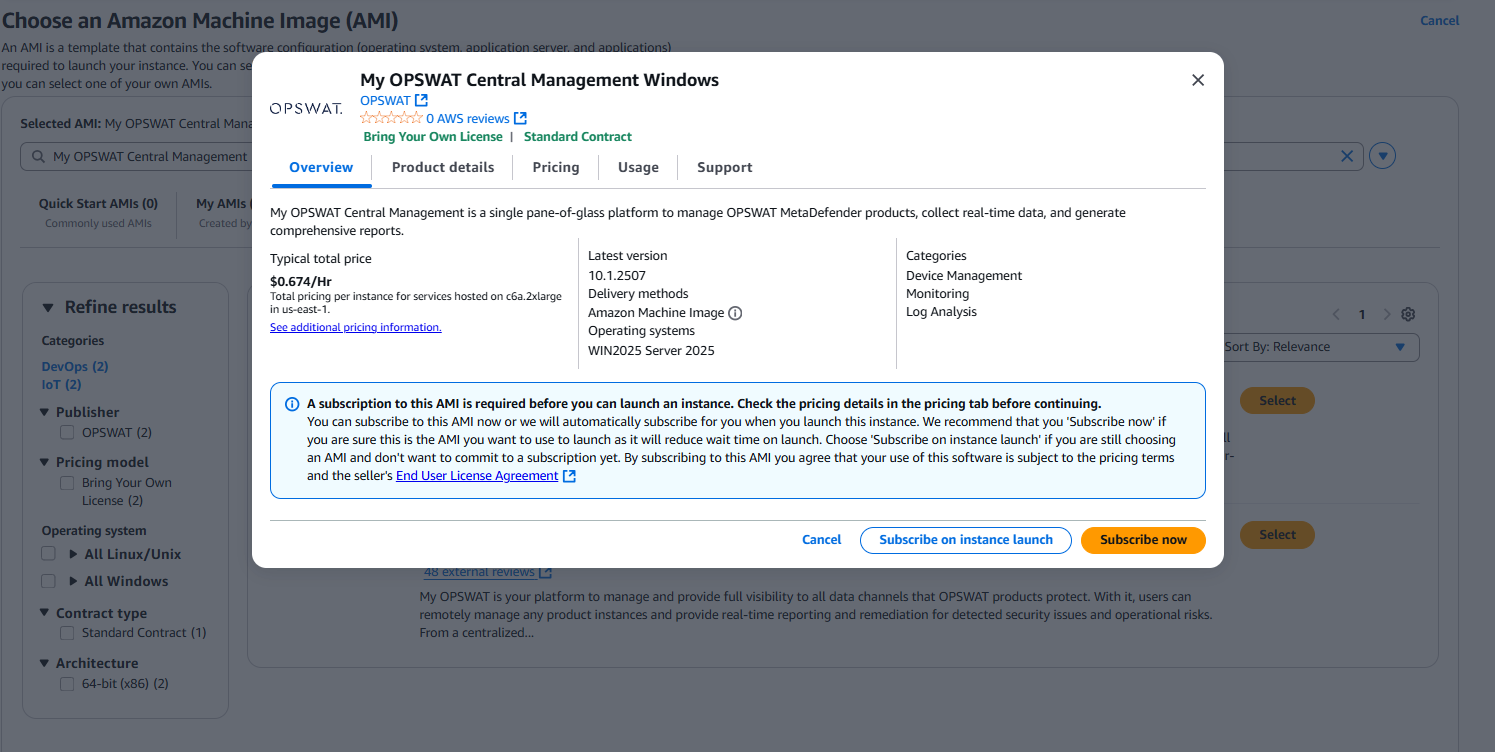Collapse the Architecture filter section

point(46,663)
